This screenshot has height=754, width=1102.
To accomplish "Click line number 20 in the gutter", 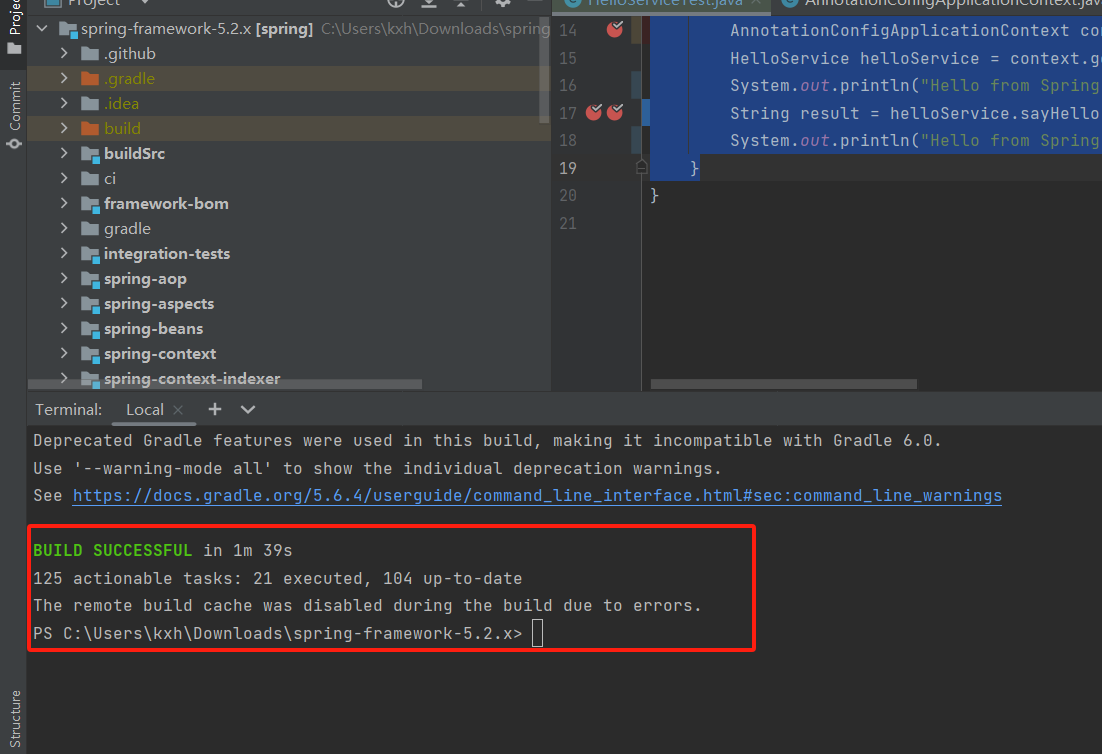I will point(568,195).
